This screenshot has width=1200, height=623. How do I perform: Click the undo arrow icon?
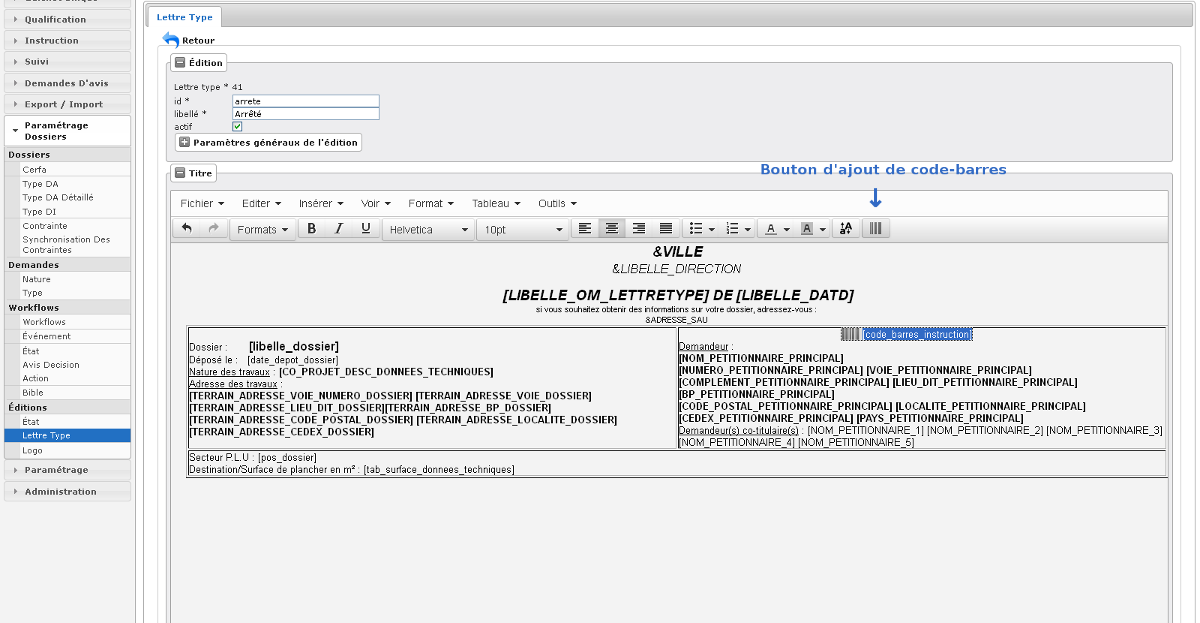tap(187, 229)
